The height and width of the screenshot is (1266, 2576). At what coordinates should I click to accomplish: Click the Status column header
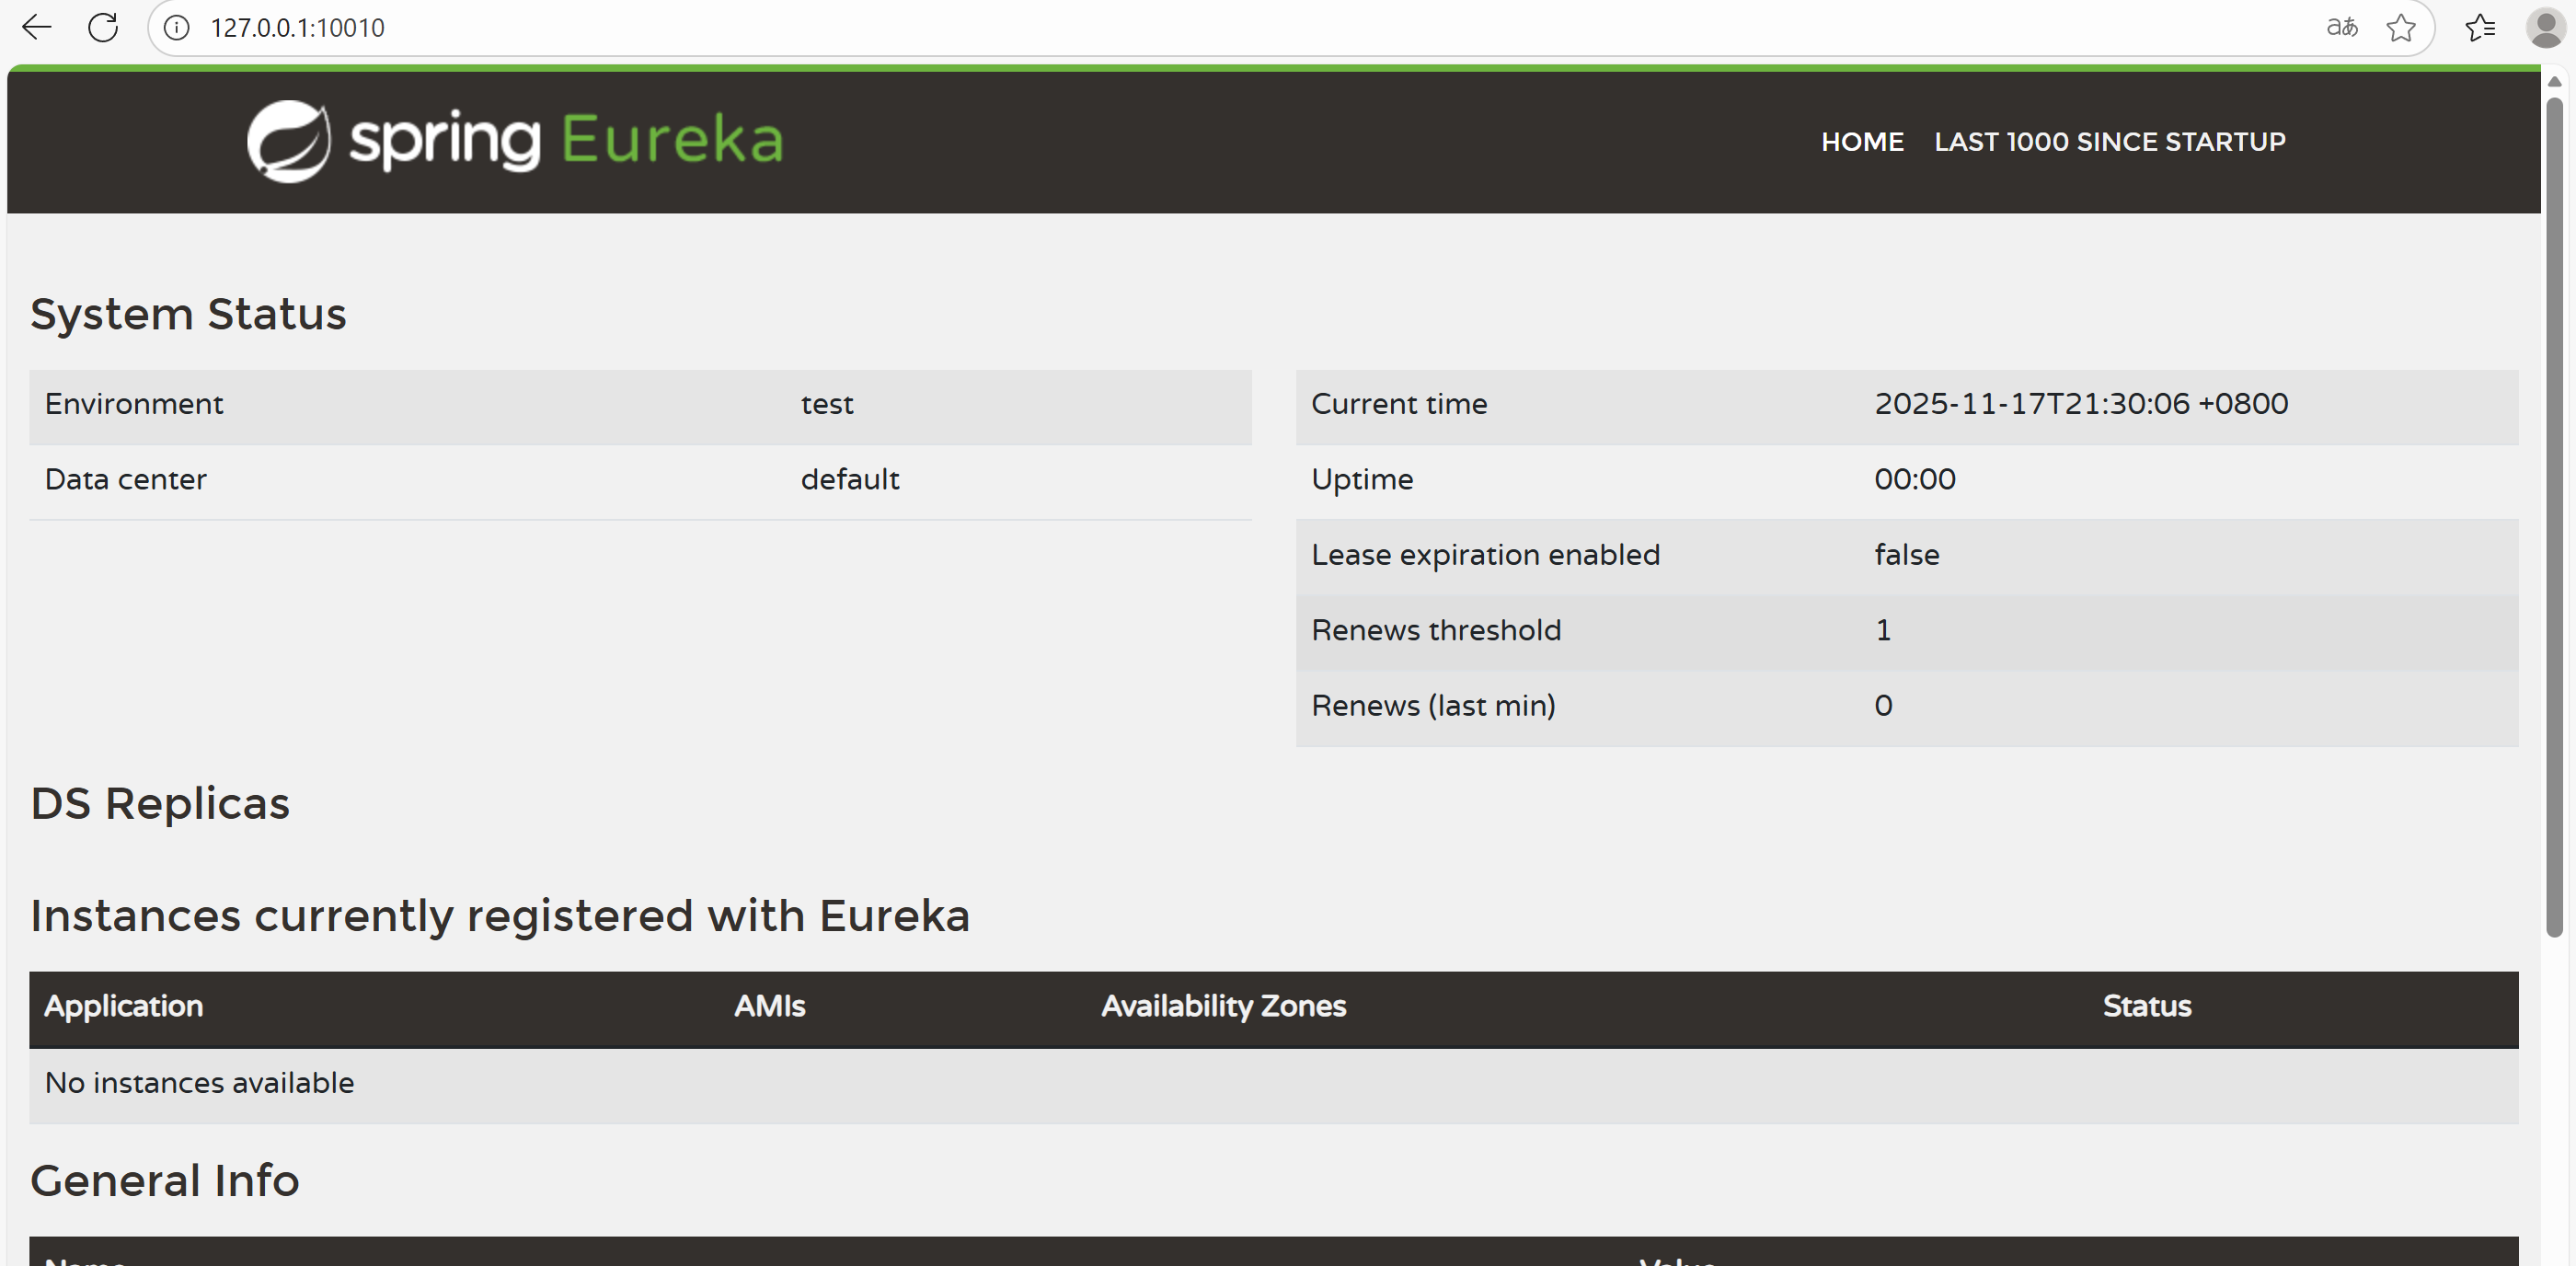point(2146,1006)
